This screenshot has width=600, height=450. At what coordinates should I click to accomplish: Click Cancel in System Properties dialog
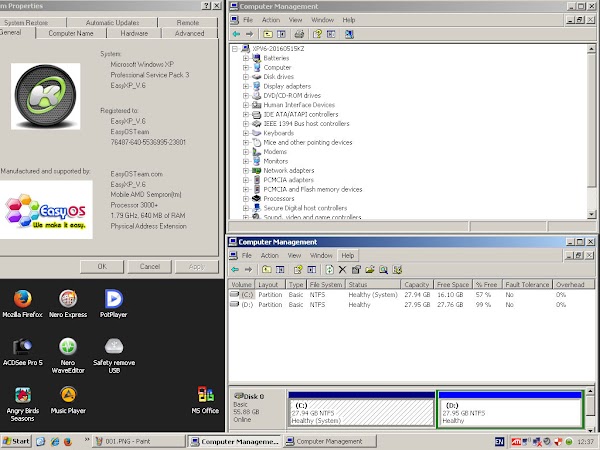click(x=149, y=266)
